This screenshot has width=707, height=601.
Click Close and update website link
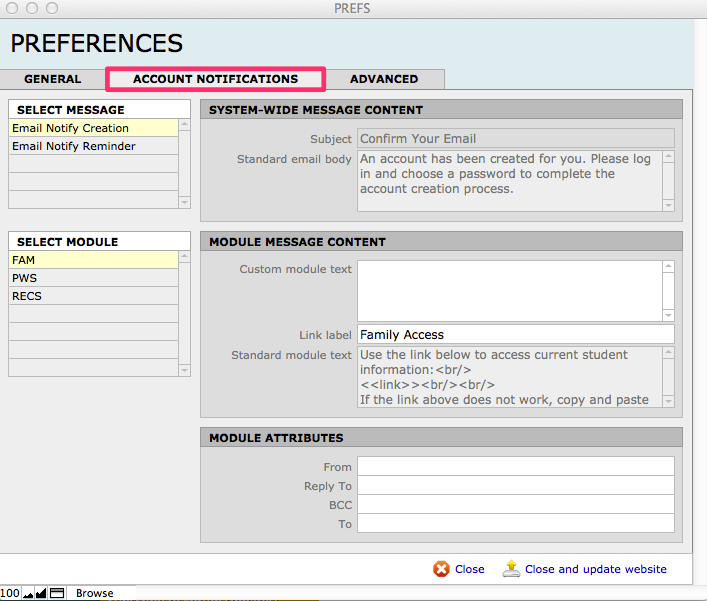click(x=595, y=569)
